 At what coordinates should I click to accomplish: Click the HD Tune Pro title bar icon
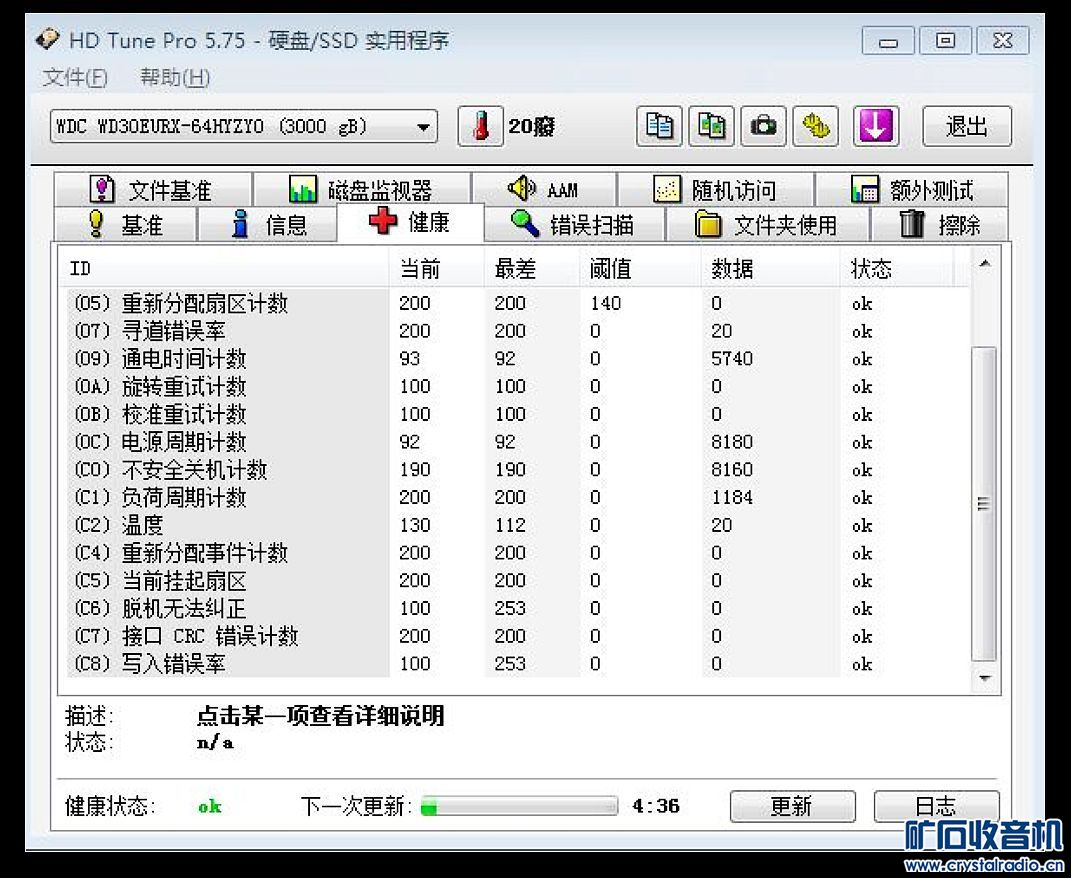(48, 40)
